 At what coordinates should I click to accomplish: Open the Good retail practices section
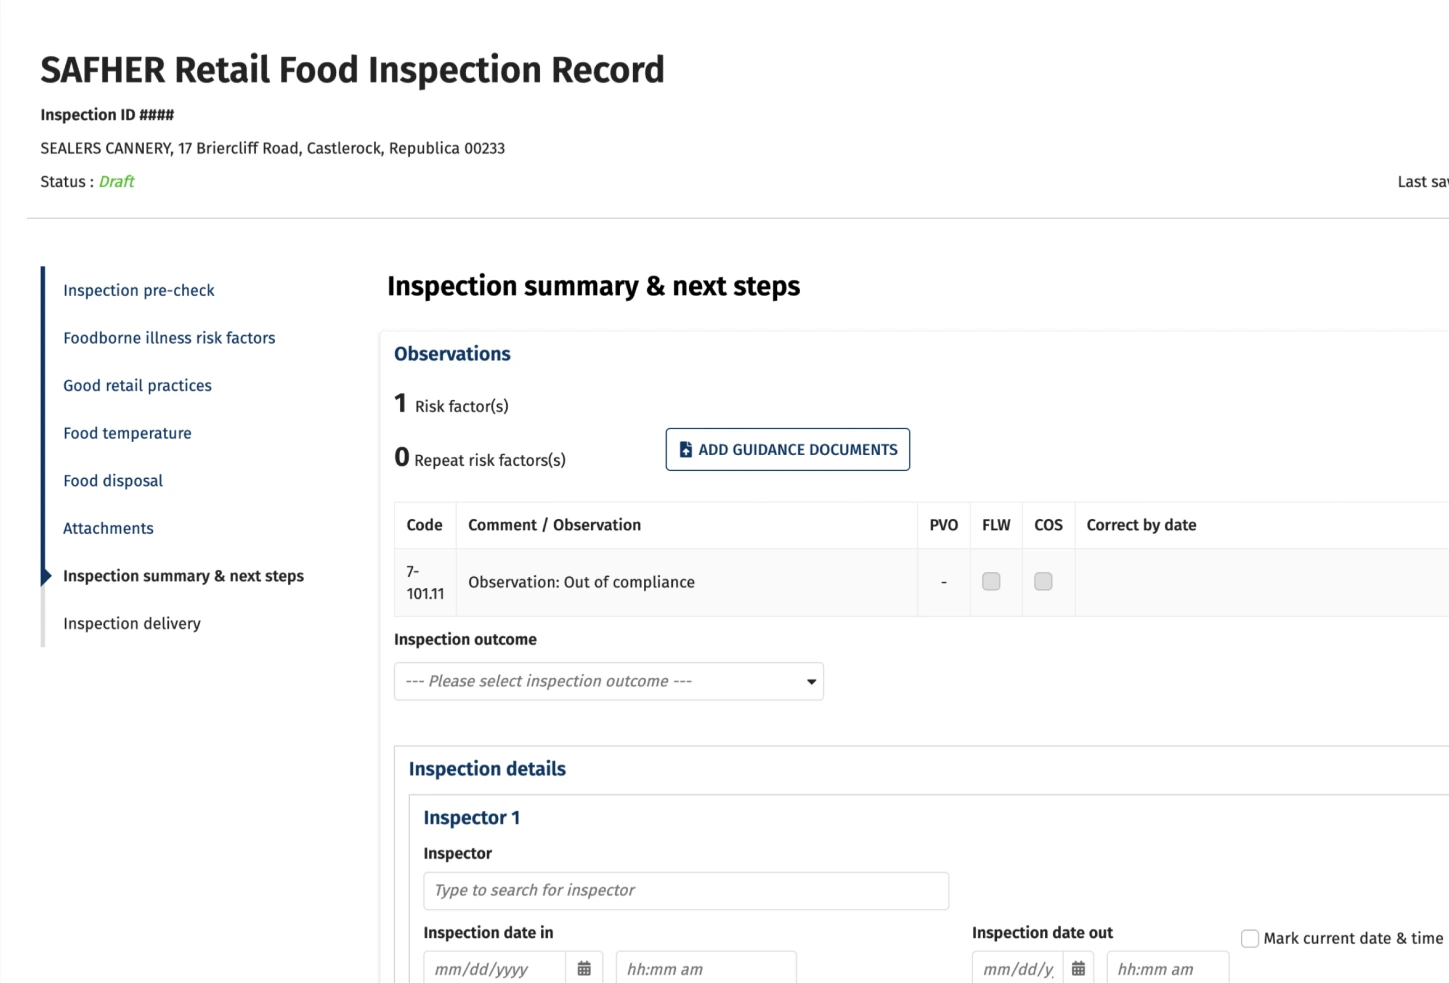[137, 385]
